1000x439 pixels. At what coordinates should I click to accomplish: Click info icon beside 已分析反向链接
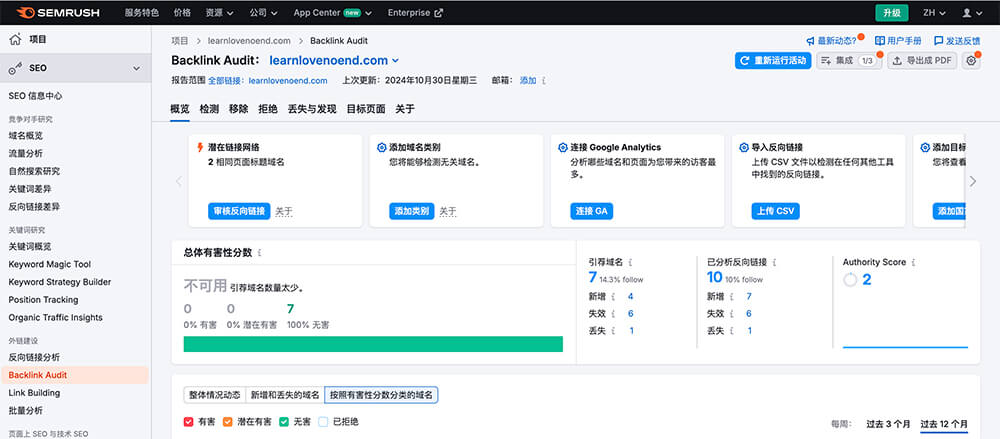coord(773,262)
